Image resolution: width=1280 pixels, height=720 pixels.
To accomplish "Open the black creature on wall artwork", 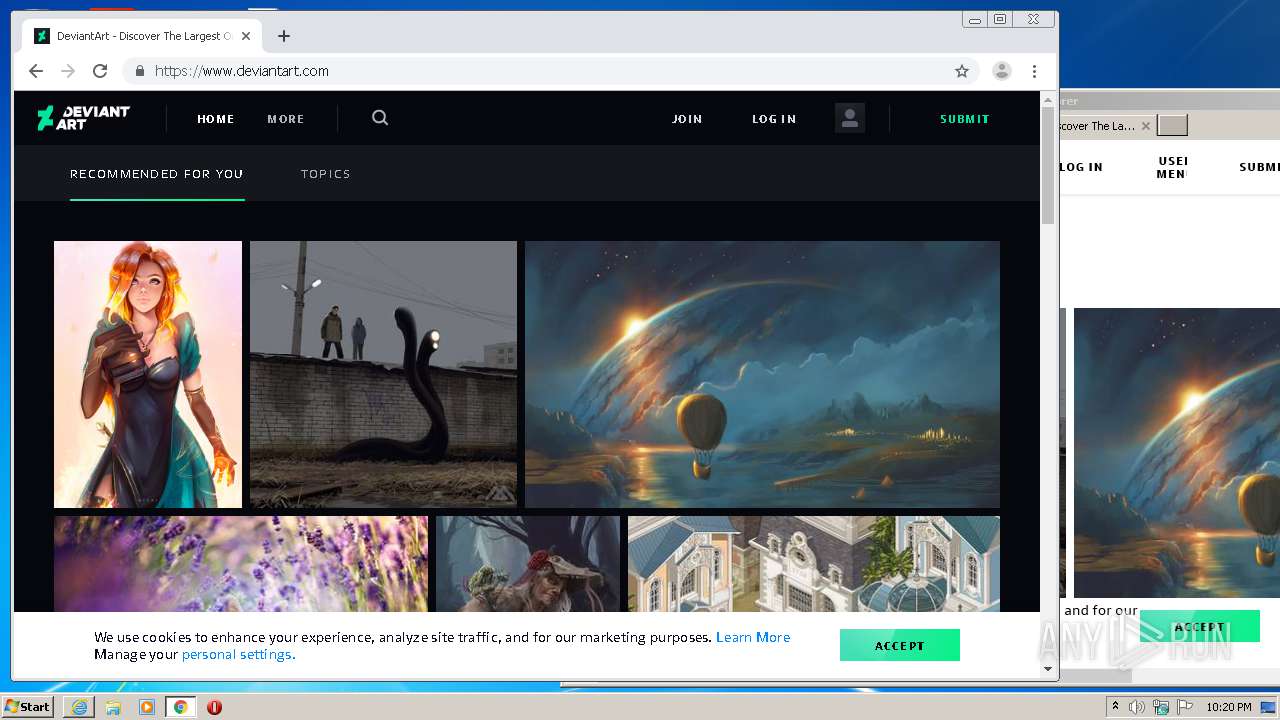I will coord(383,374).
